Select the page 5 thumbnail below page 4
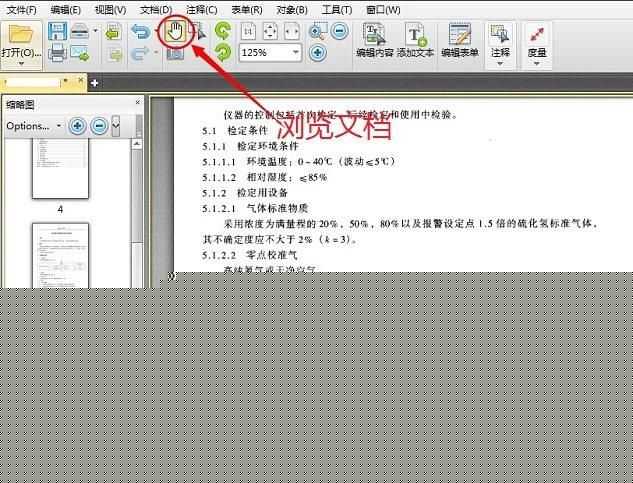 60,255
